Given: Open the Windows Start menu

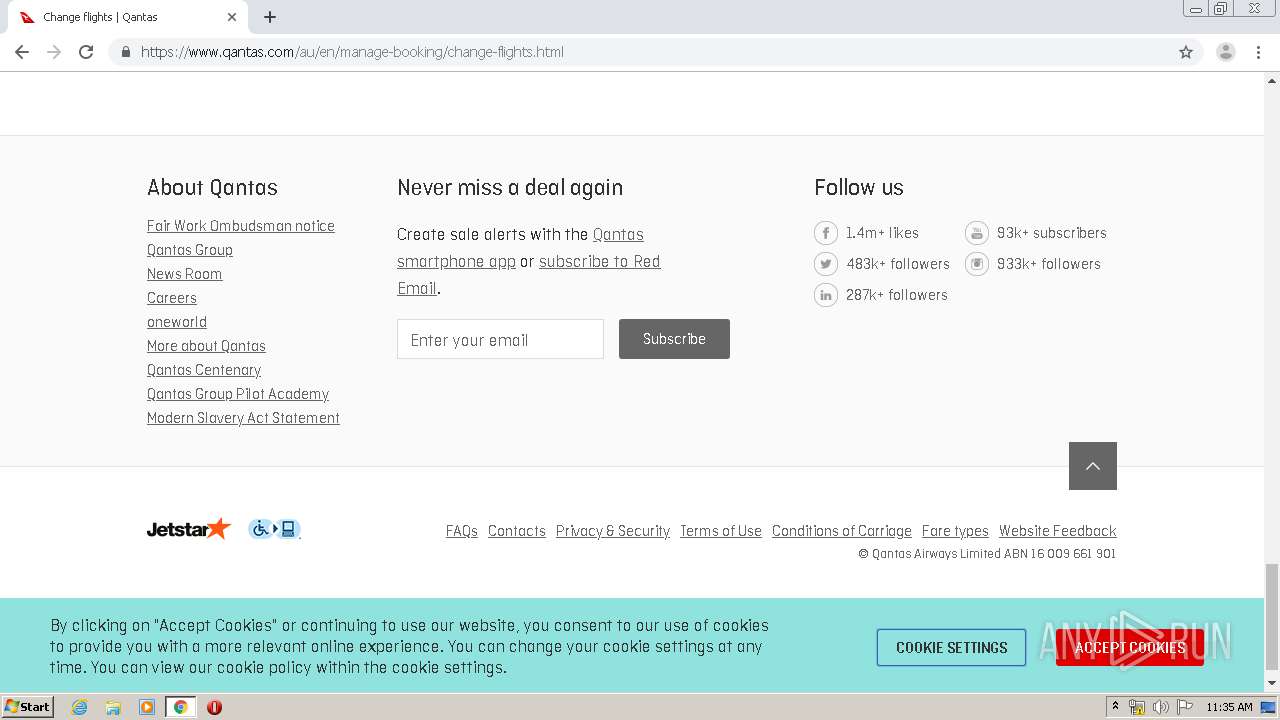Looking at the screenshot, I should coord(27,707).
